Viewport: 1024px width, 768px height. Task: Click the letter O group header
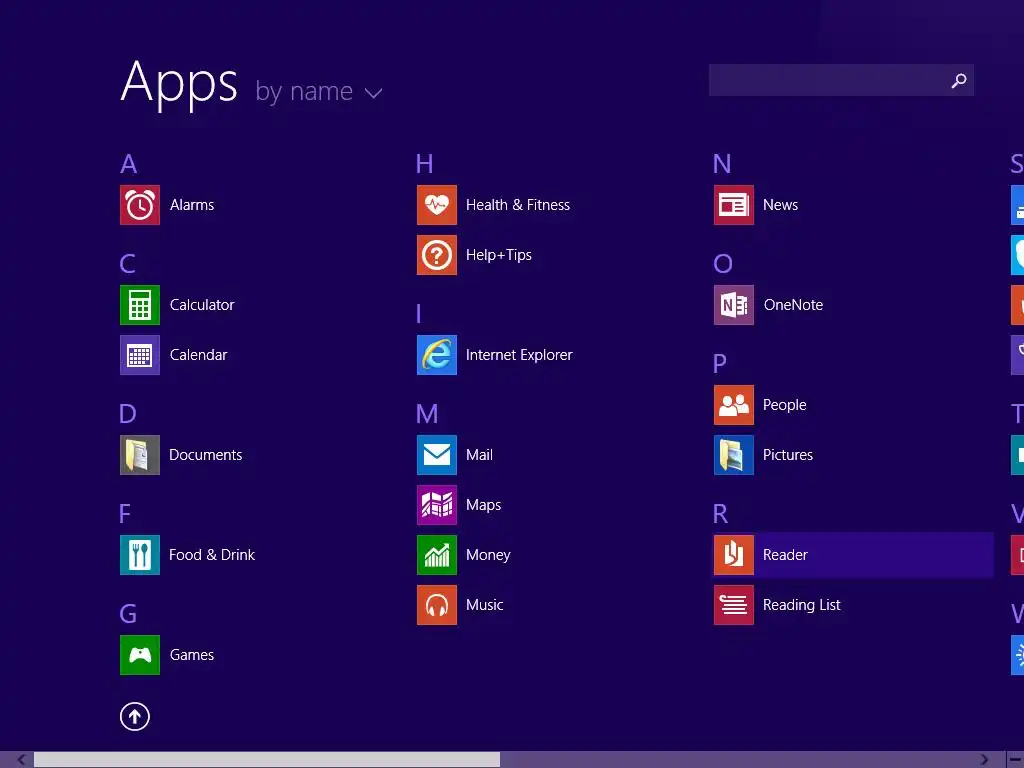click(723, 264)
